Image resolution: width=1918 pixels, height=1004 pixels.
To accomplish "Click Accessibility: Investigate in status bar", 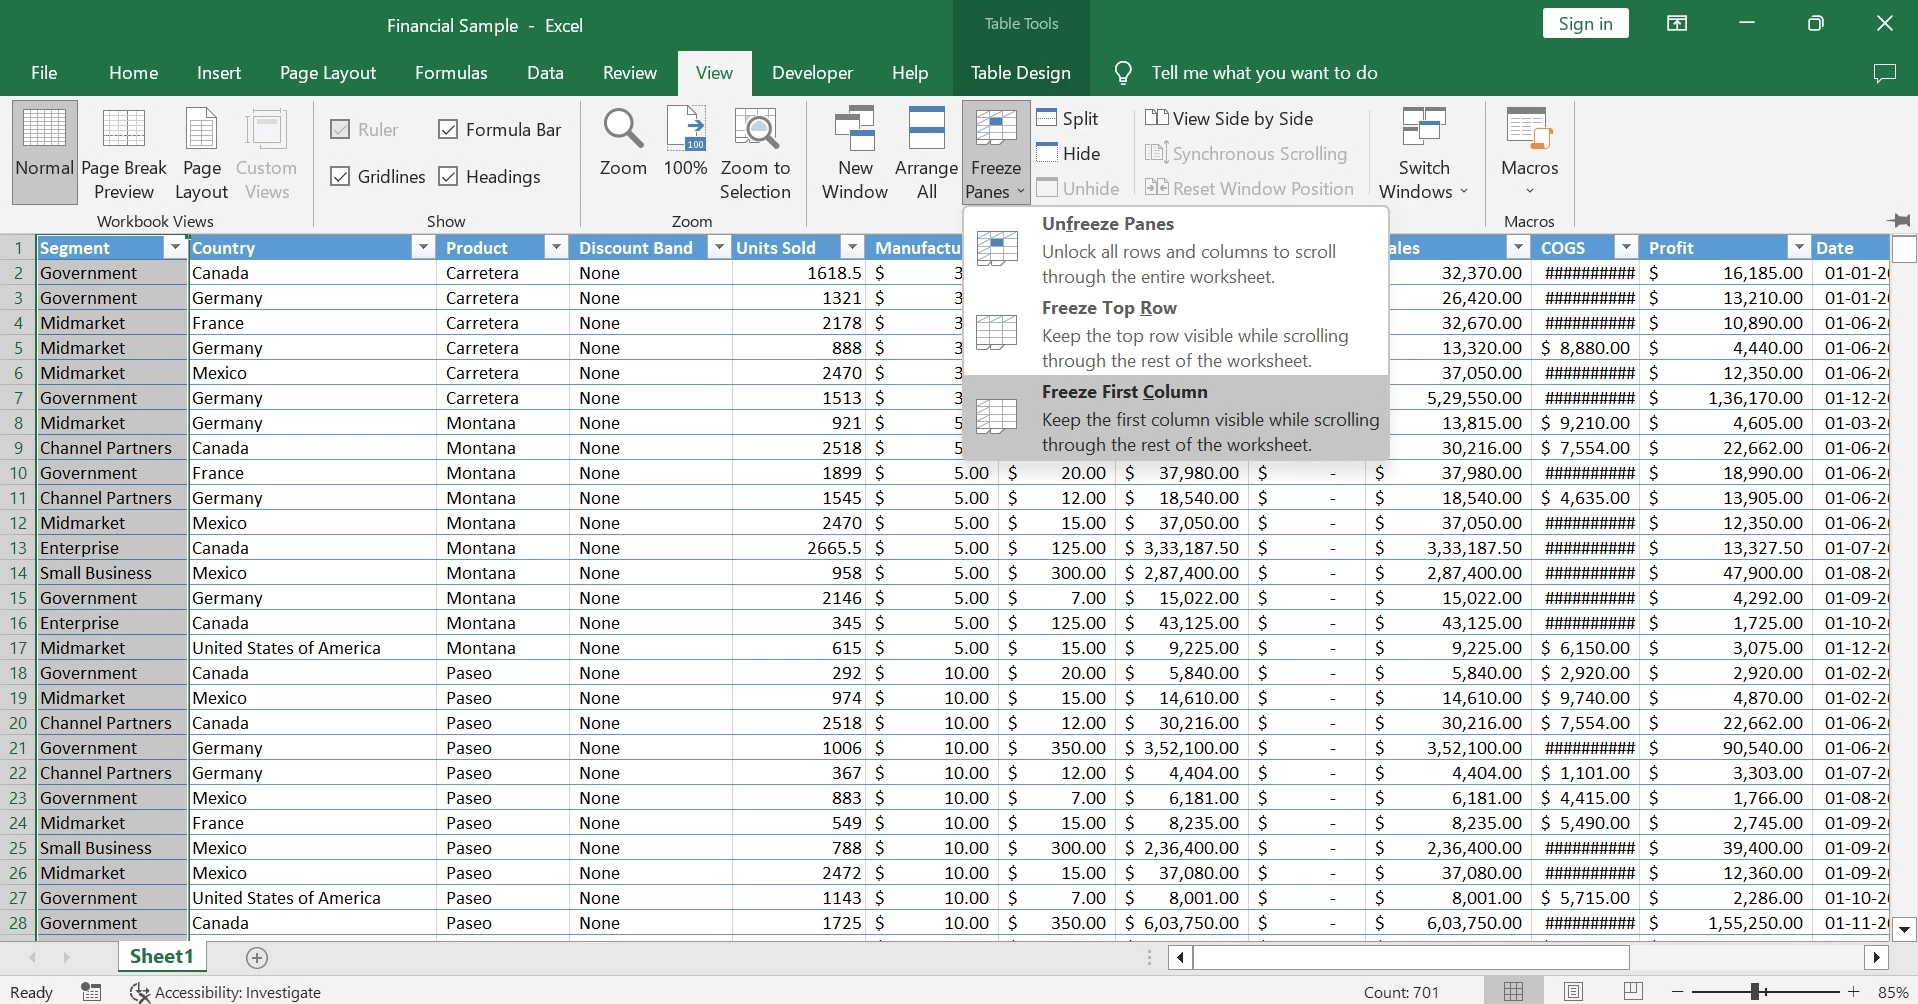I will click(x=226, y=992).
